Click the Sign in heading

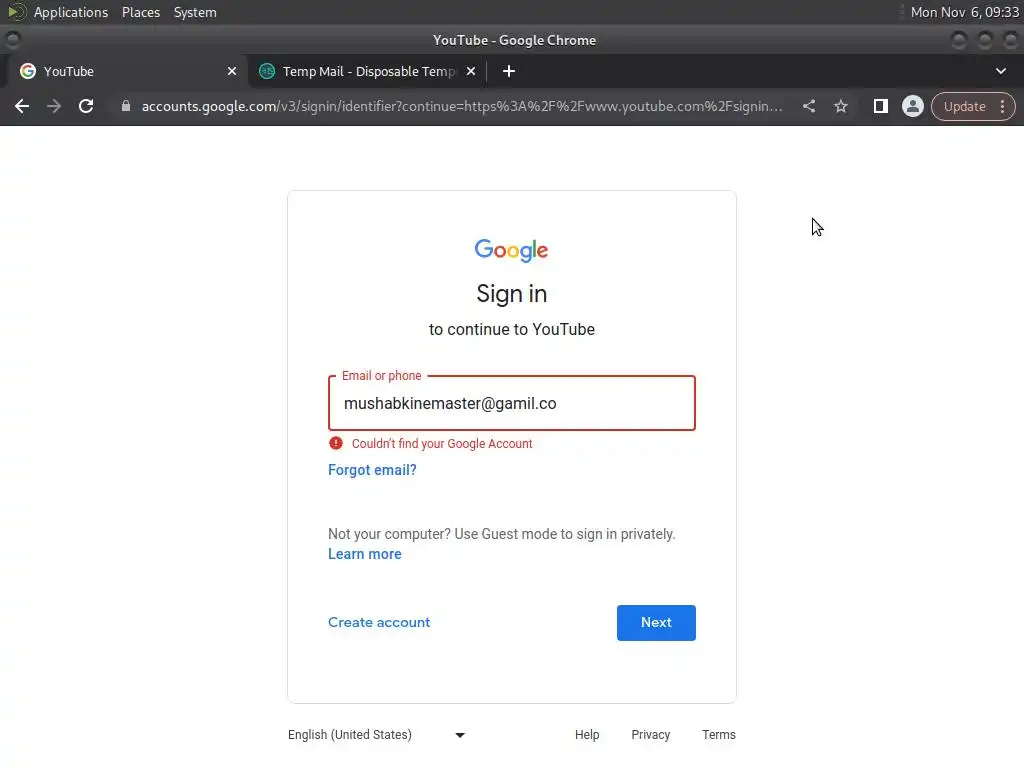[511, 294]
